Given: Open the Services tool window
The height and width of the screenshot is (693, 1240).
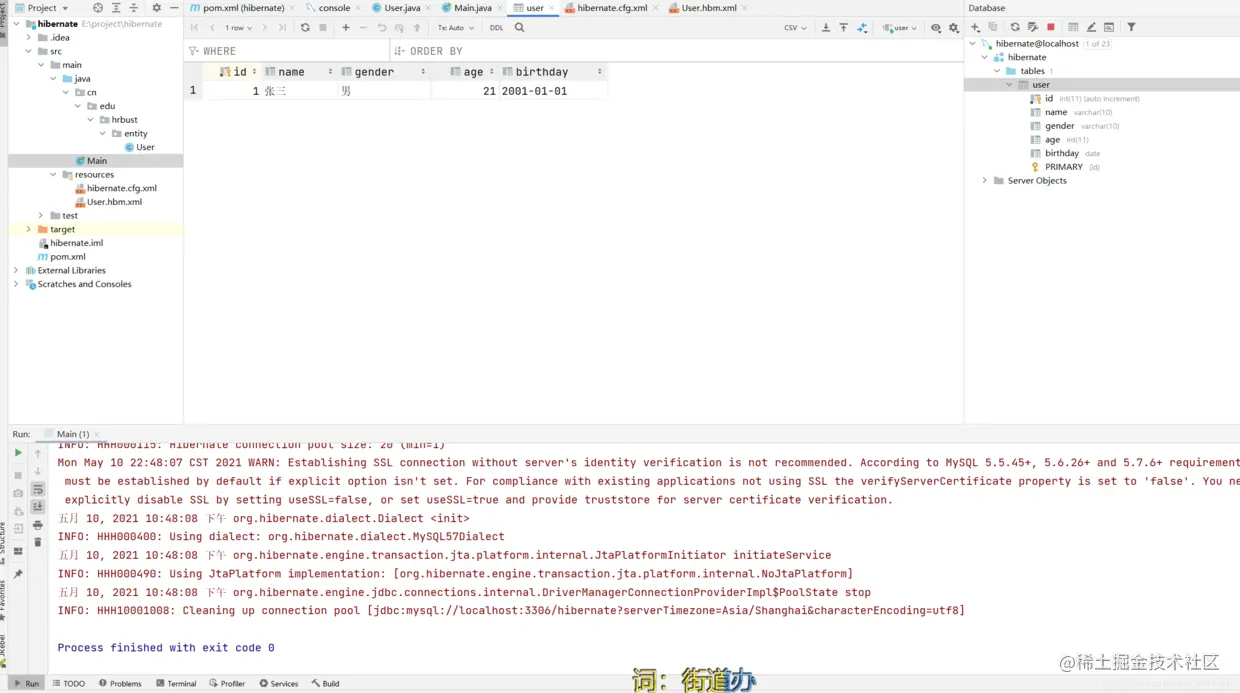Looking at the screenshot, I should pyautogui.click(x=279, y=684).
